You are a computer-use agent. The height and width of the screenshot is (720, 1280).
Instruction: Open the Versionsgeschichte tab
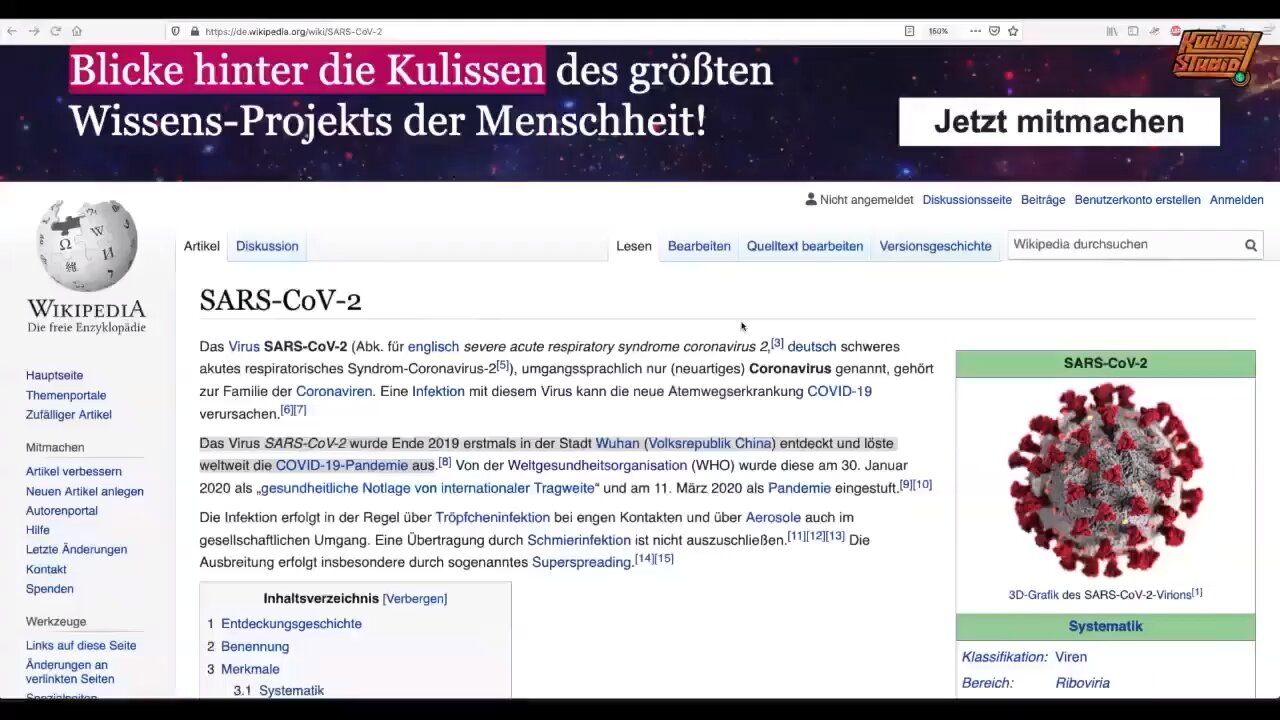(x=936, y=246)
